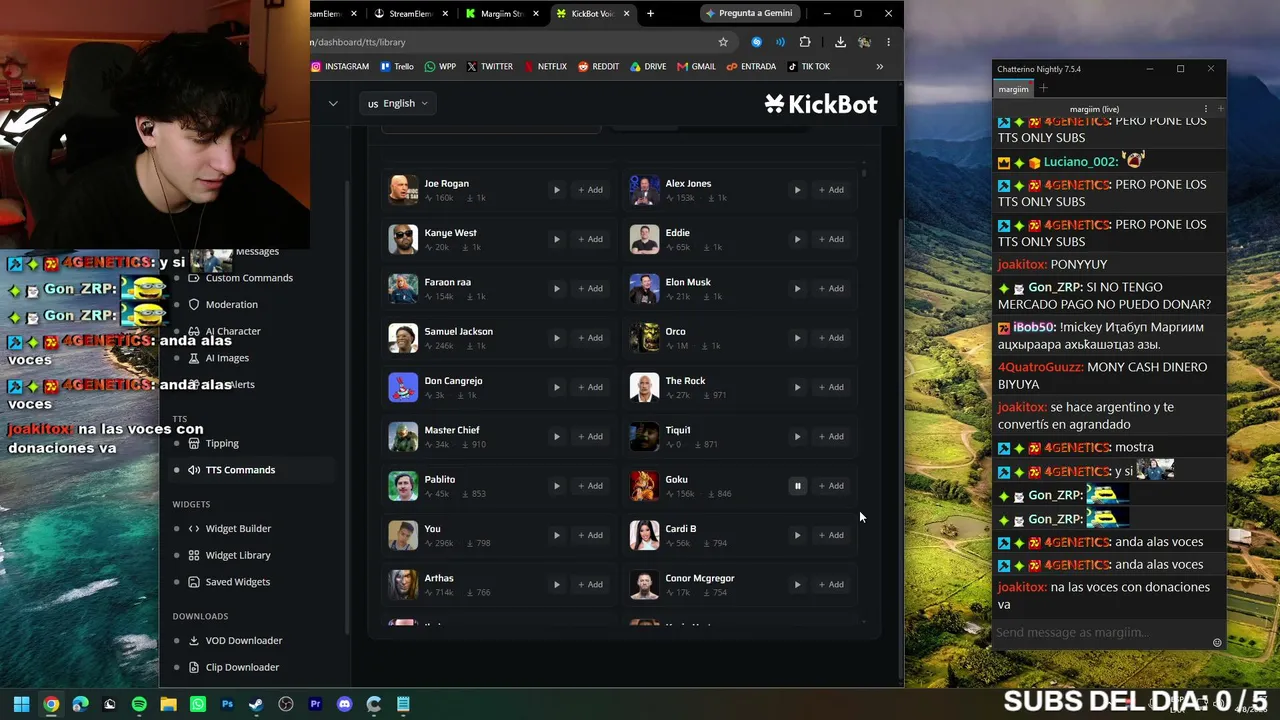This screenshot has width=1280, height=720.
Task: Add the Goku voice
Action: (x=831, y=486)
